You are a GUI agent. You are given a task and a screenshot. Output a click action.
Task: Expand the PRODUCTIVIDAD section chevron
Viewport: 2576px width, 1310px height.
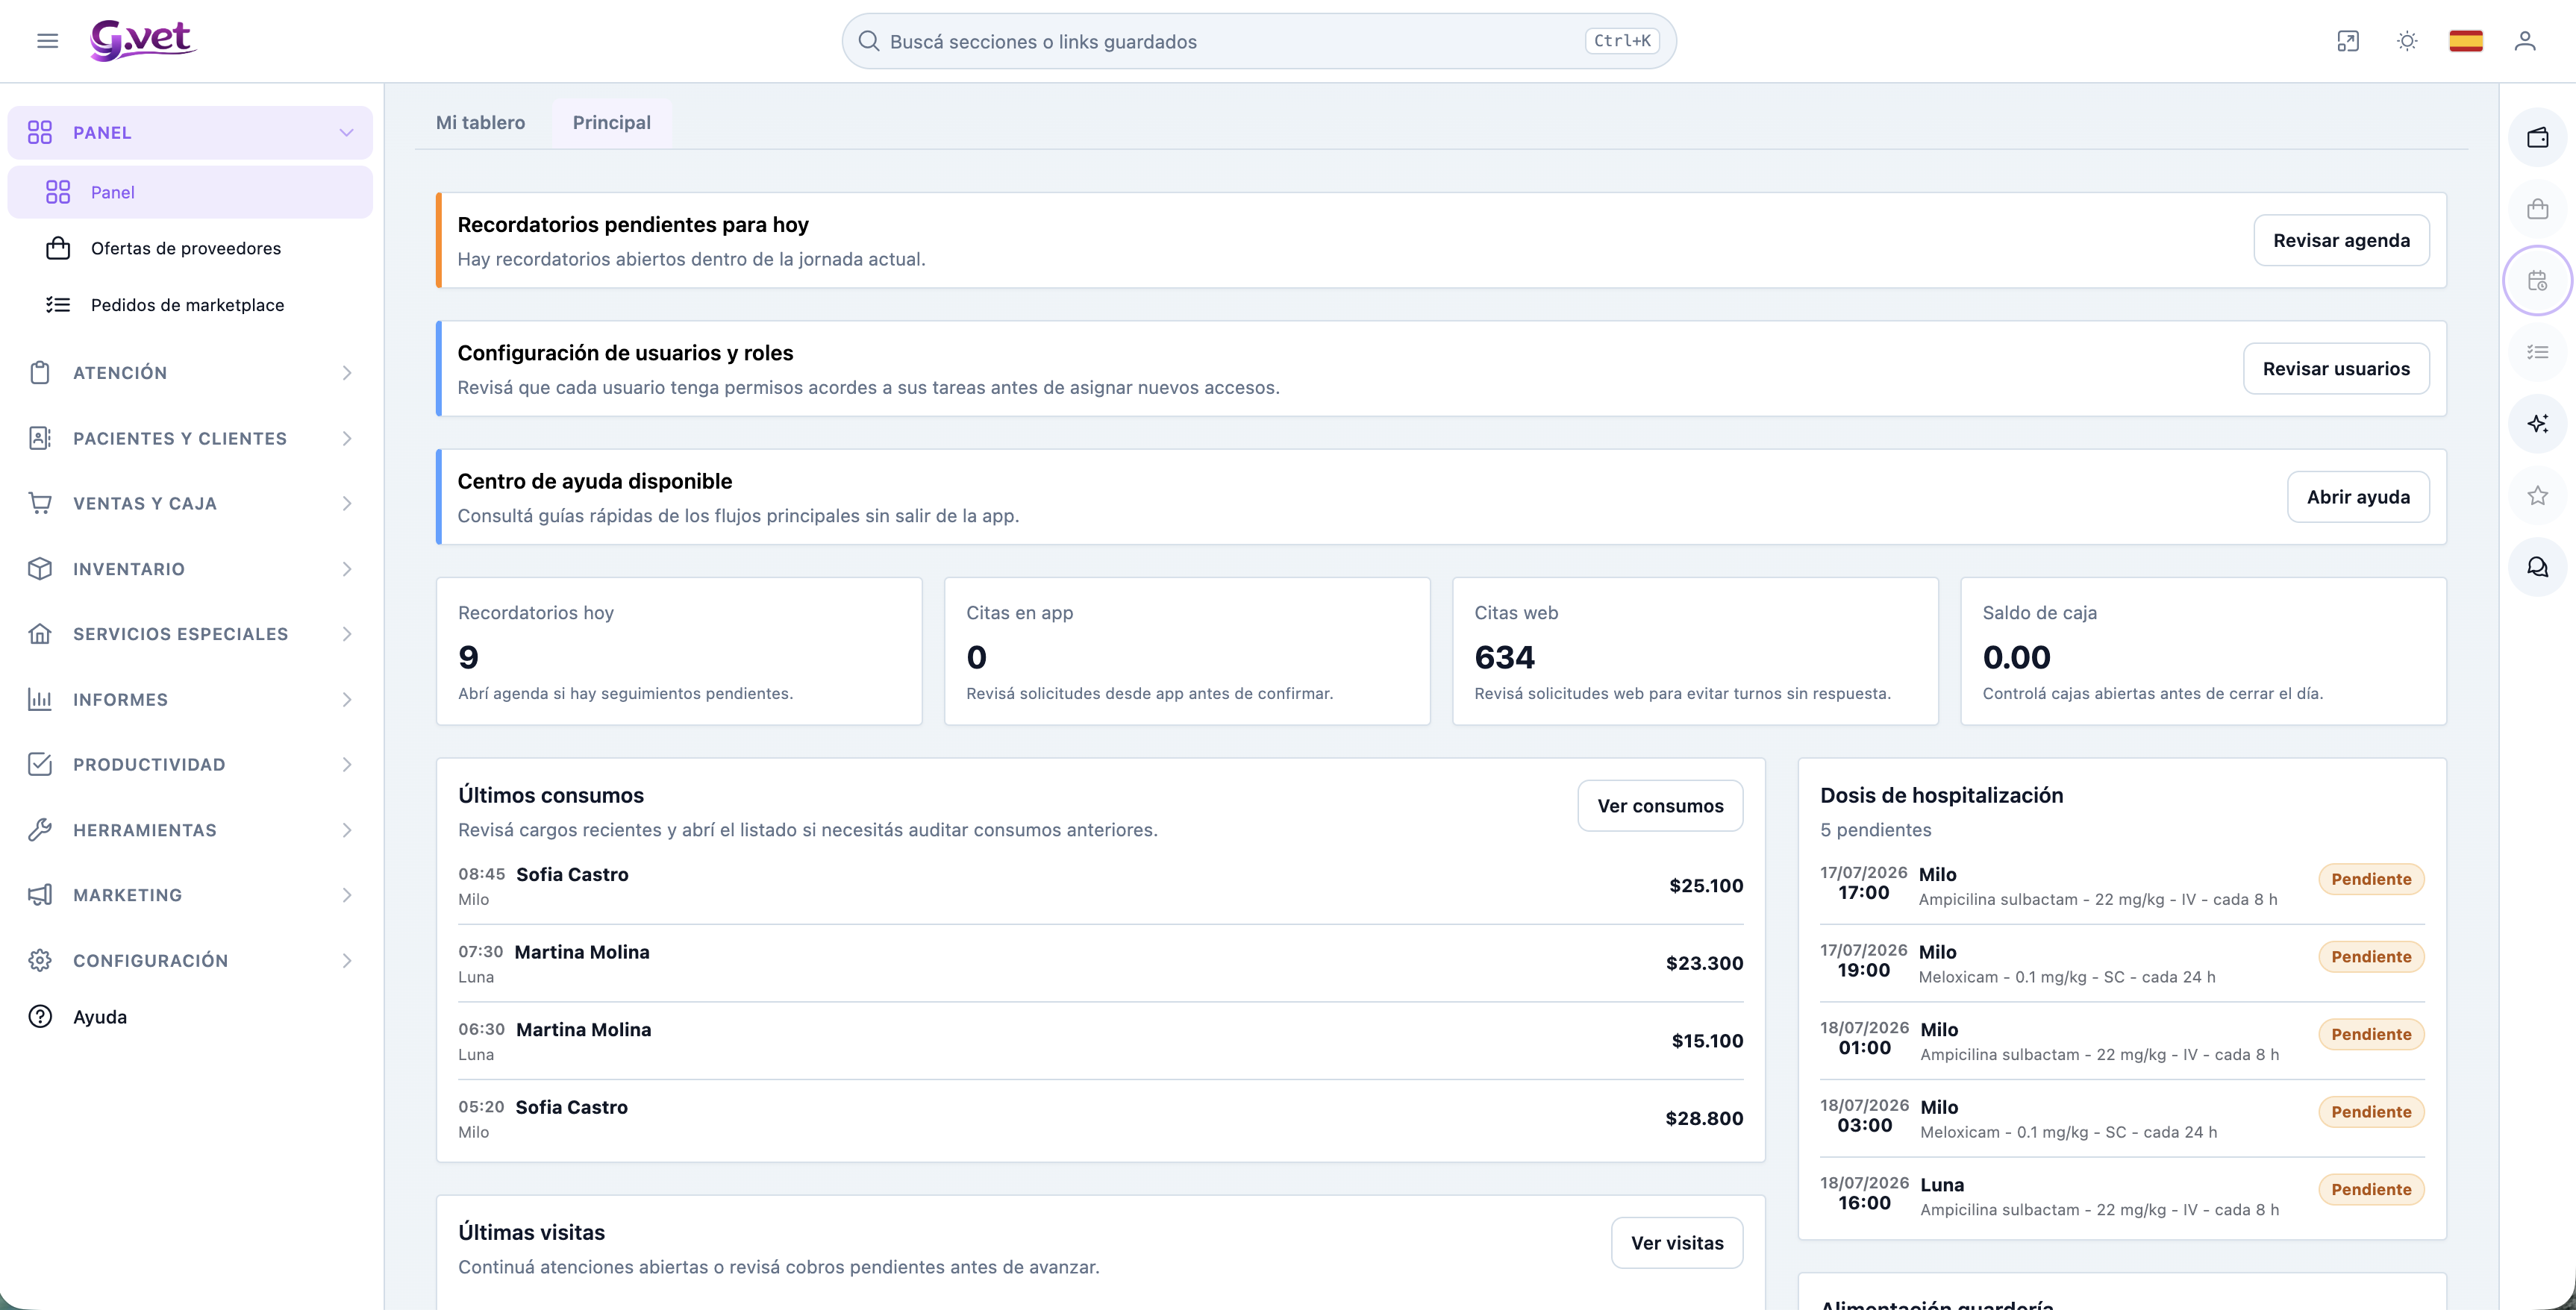pyautogui.click(x=346, y=764)
